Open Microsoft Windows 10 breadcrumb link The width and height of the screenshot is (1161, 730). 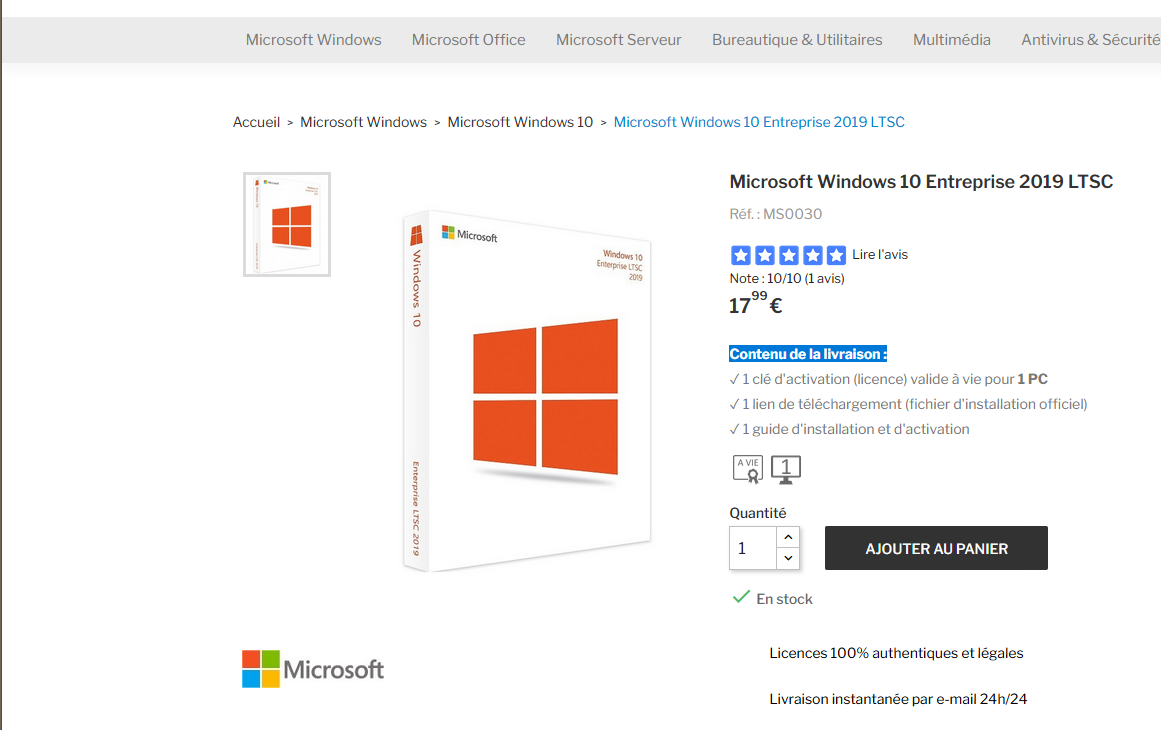[520, 122]
